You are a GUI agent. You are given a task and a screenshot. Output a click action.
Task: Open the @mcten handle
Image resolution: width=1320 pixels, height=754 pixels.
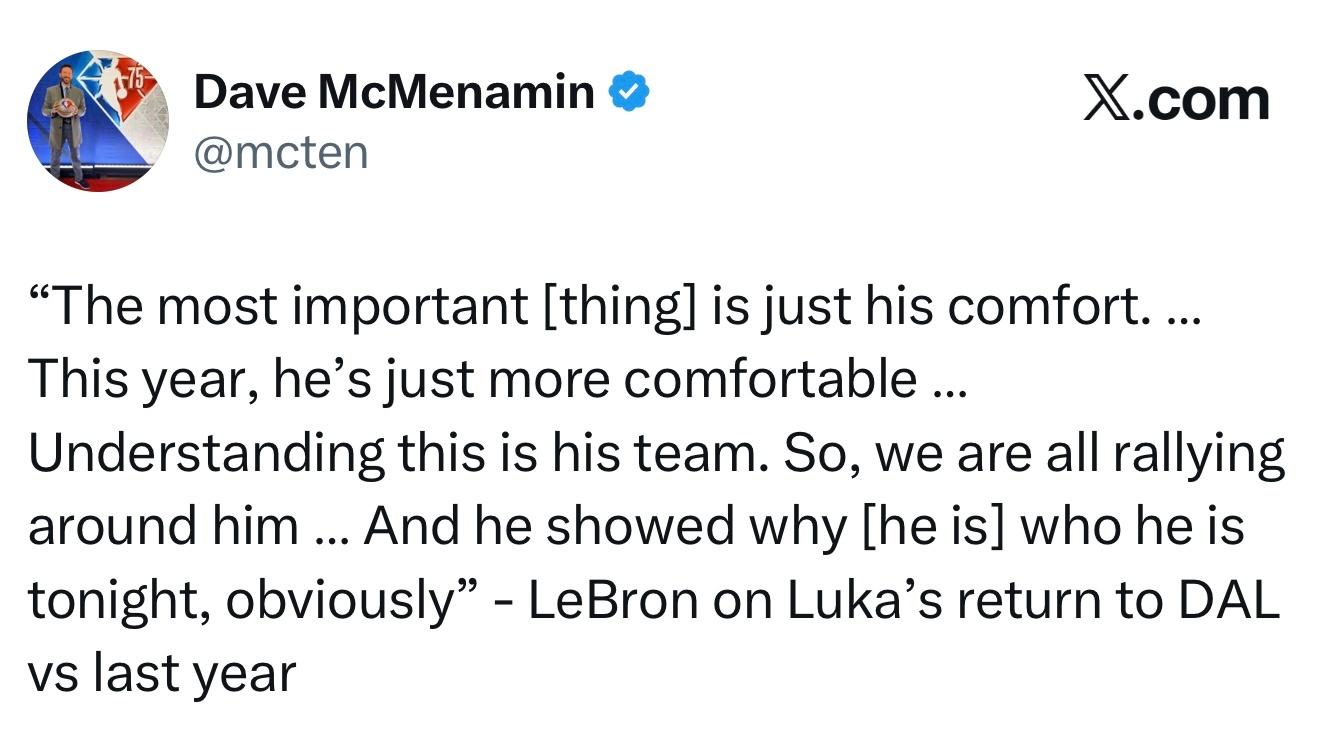pyautogui.click(x=281, y=153)
